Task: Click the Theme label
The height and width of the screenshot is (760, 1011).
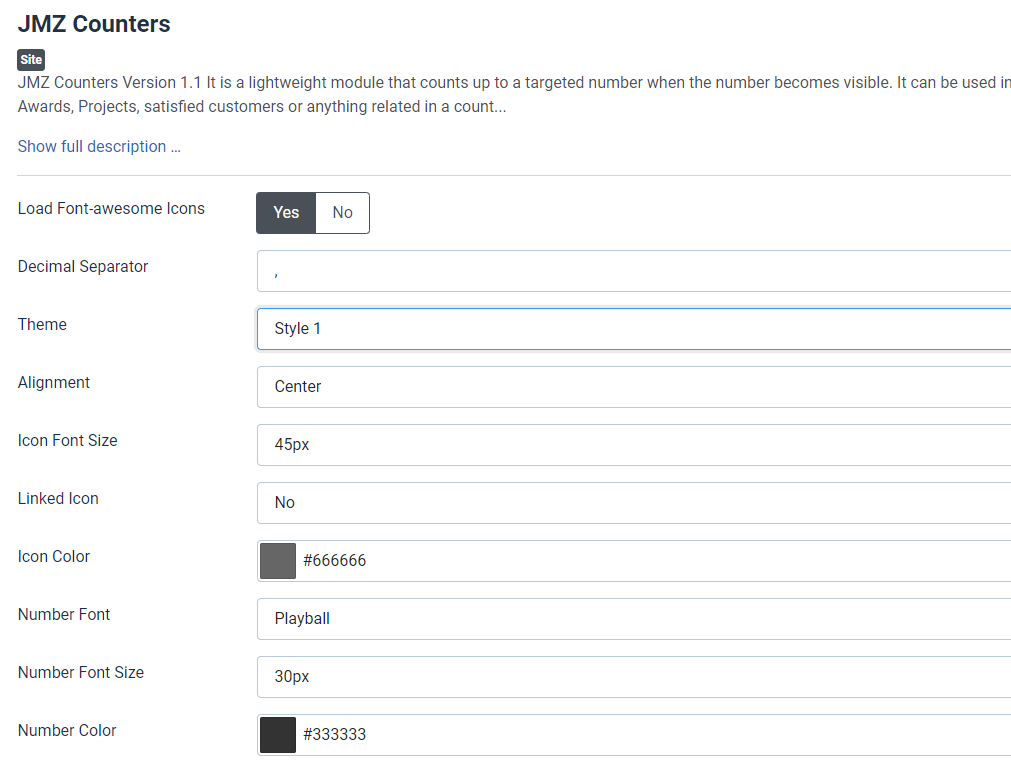Action: (42, 324)
